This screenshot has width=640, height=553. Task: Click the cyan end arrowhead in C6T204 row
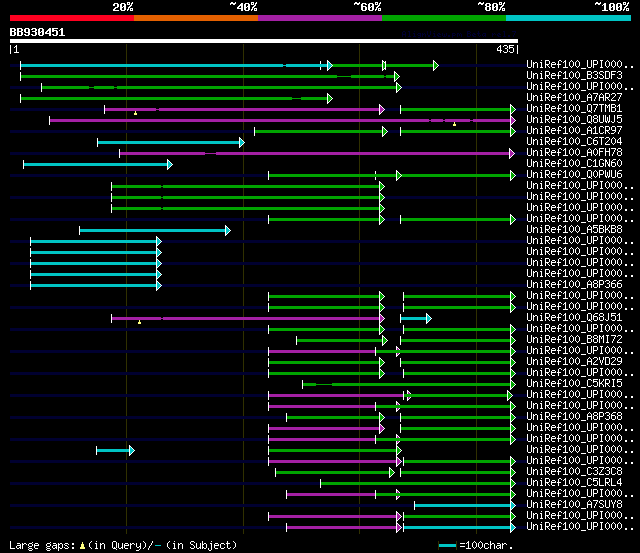(242, 142)
